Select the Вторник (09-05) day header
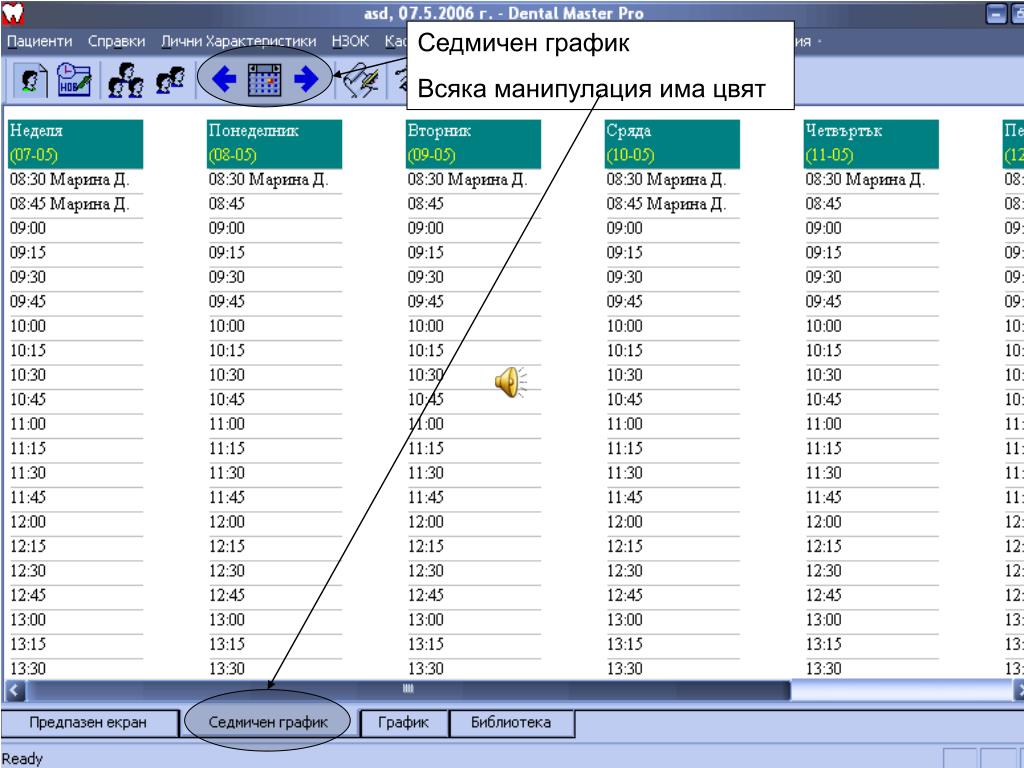Image resolution: width=1024 pixels, height=768 pixels. [x=473, y=144]
